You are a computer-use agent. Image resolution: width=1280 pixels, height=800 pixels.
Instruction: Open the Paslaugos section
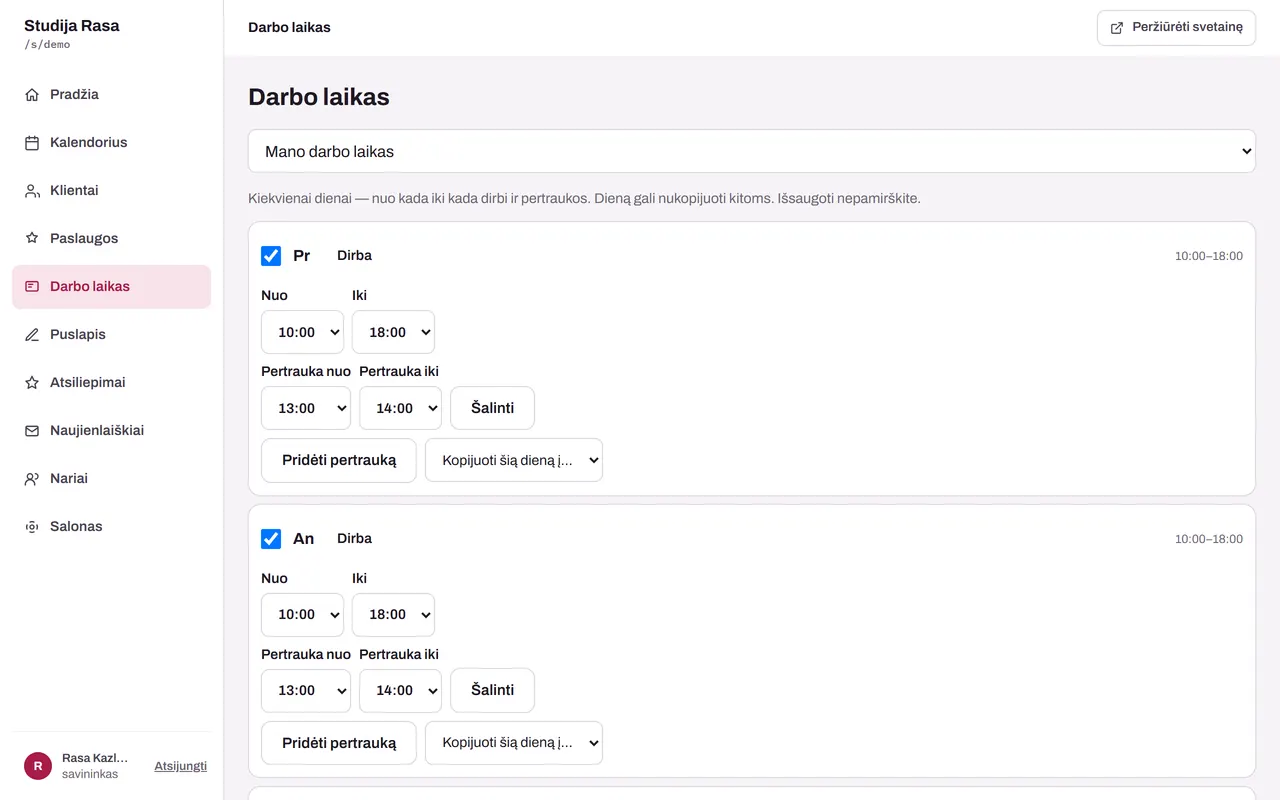[x=111, y=239]
